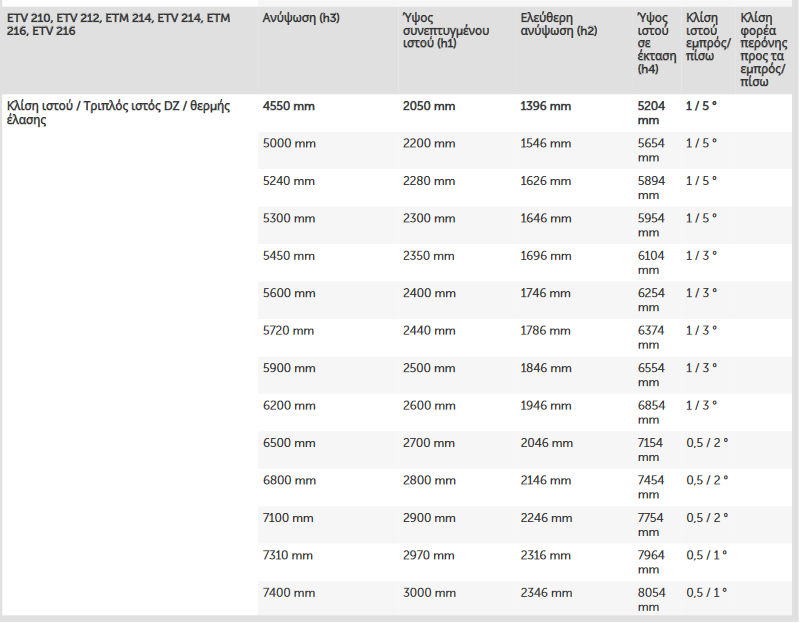800x623 pixels.
Task: Select the 'Κλίση φορέα περόνης' column header
Action: coord(763,50)
